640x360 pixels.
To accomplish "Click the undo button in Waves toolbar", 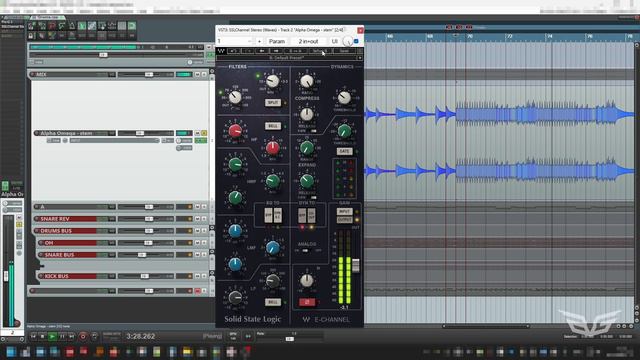I will 233,51.
